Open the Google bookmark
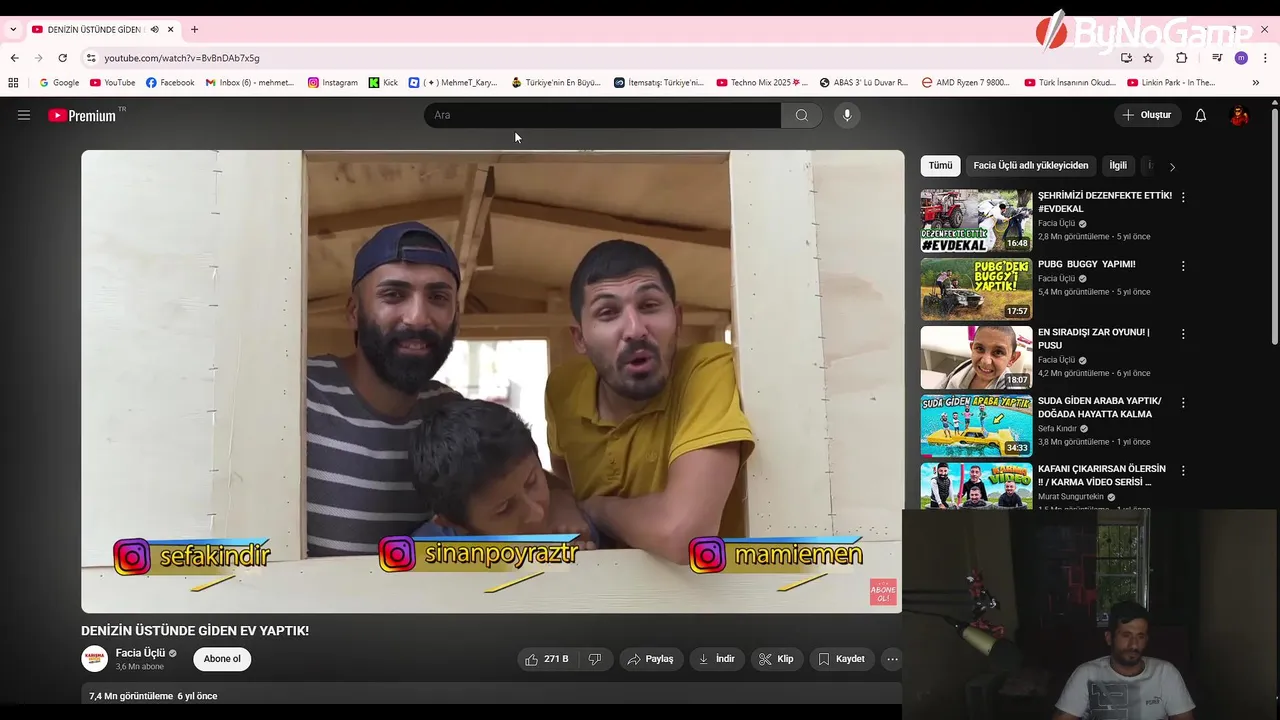The image size is (1280, 720). 59,83
